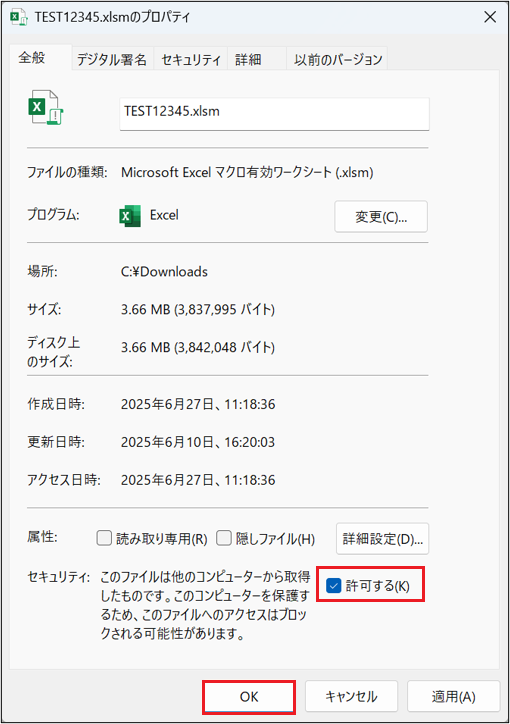Open 詳細設定(D)... attributes settings

[x=382, y=538]
